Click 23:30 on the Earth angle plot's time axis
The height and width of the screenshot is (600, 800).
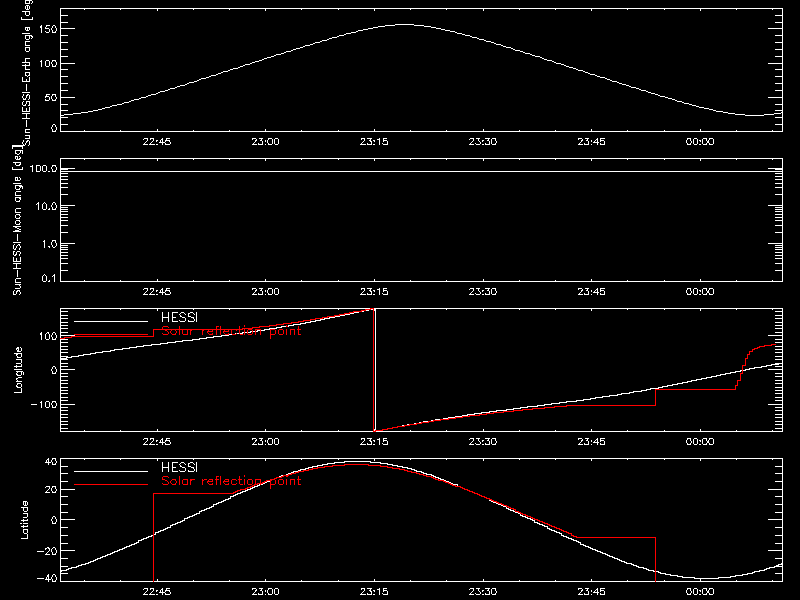(x=483, y=141)
